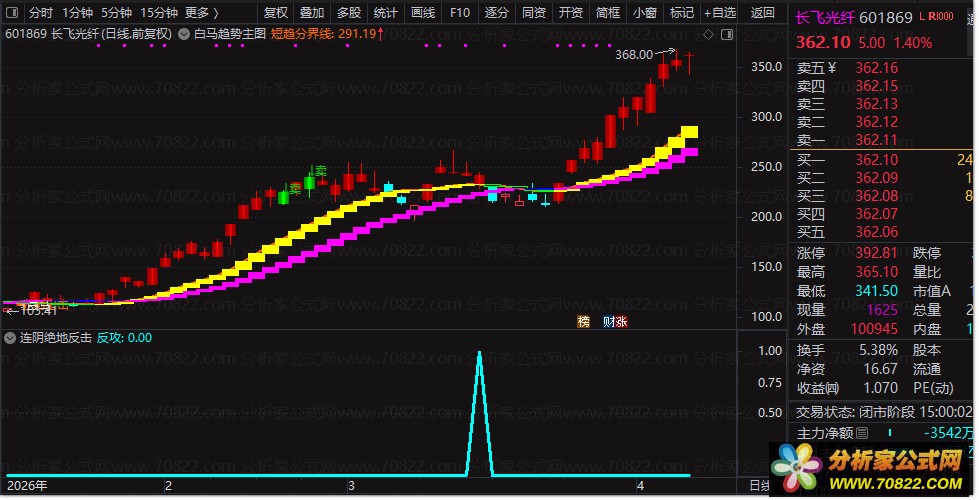The width and height of the screenshot is (979, 500).
Task: Toggle 简框 simple frame view
Action: pos(608,12)
